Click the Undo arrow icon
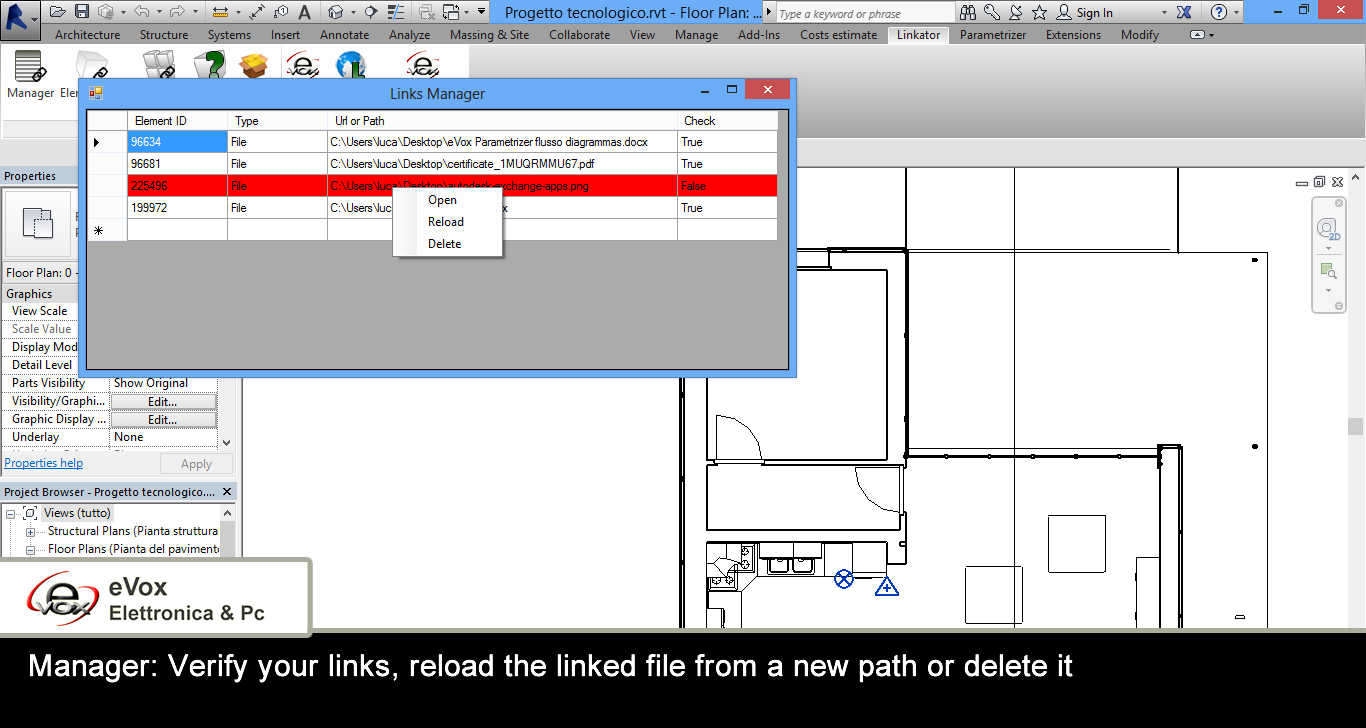This screenshot has height=728, width=1366. click(141, 12)
